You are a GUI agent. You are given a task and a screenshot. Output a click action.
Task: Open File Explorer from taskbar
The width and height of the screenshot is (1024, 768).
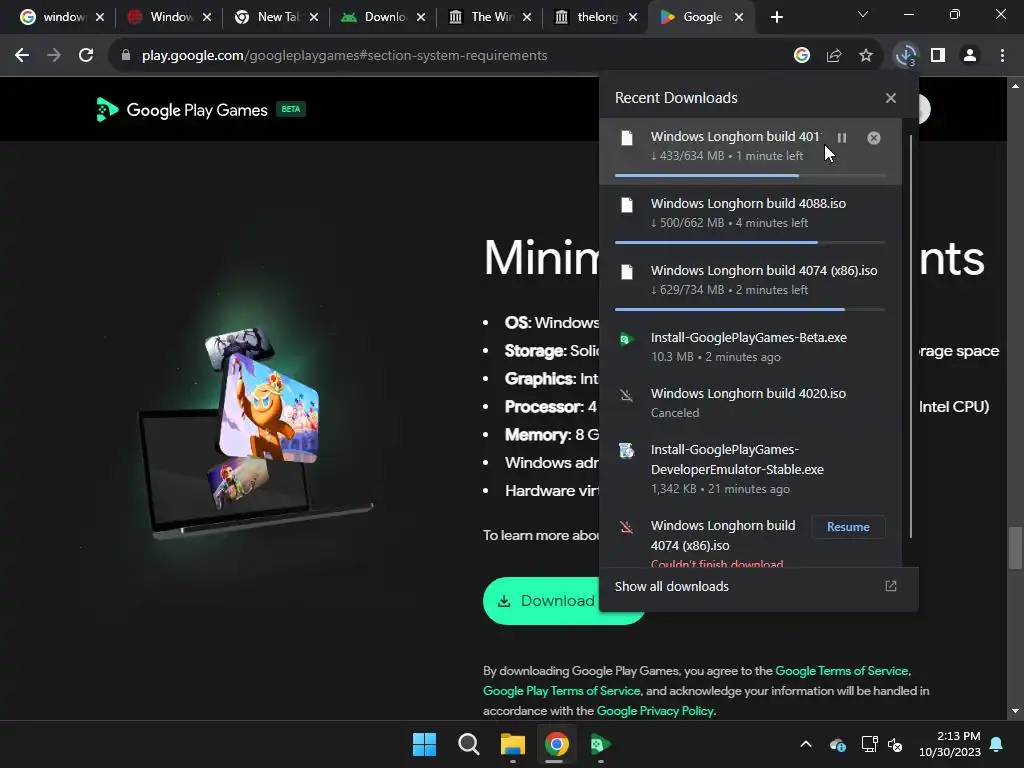[x=513, y=744]
